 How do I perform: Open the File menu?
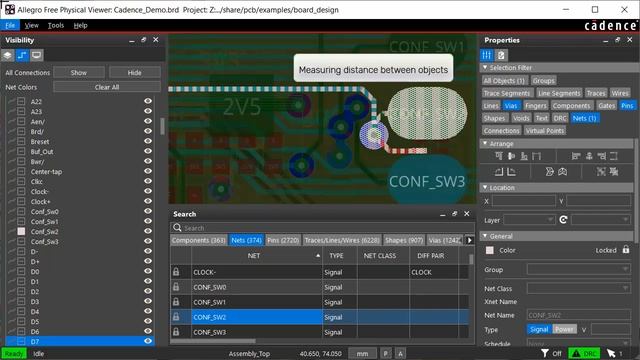pos(10,25)
